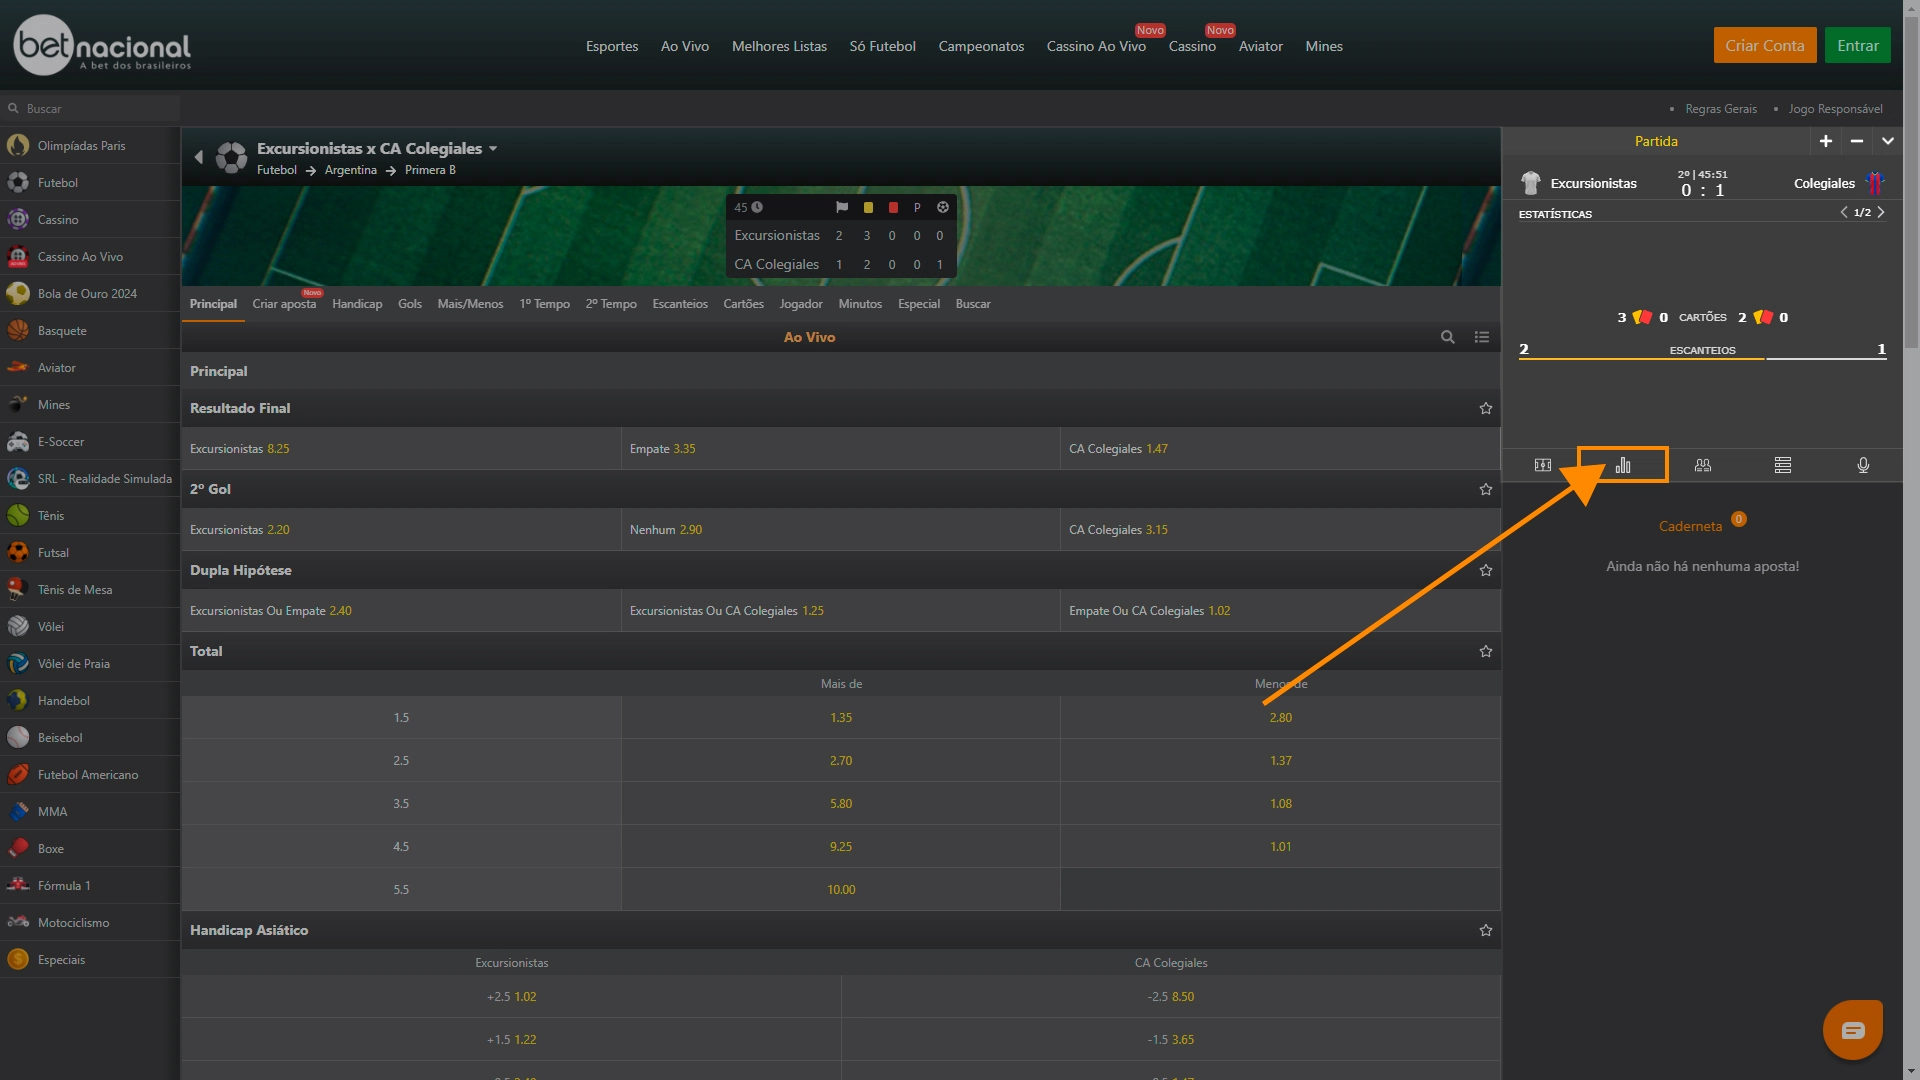The height and width of the screenshot is (1080, 1920).
Task: Switch to the Escanteios tab
Action: click(x=680, y=304)
